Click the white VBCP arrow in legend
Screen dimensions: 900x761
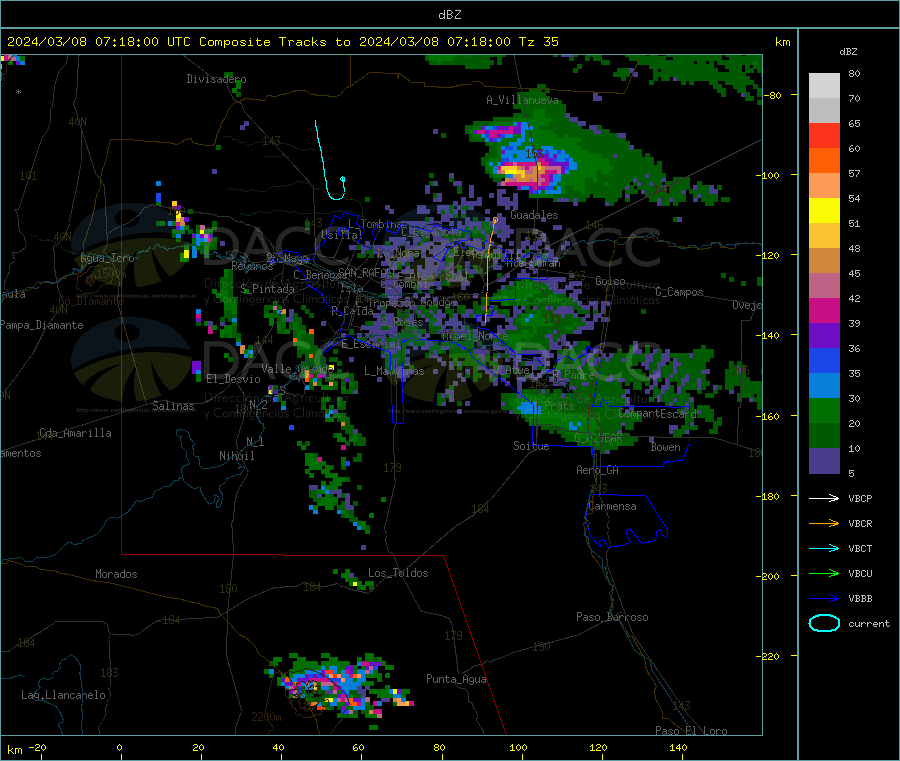(x=824, y=498)
